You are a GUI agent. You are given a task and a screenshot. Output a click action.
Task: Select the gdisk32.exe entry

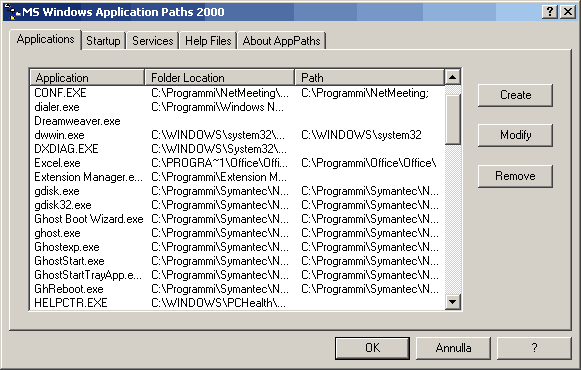[x=63, y=205]
